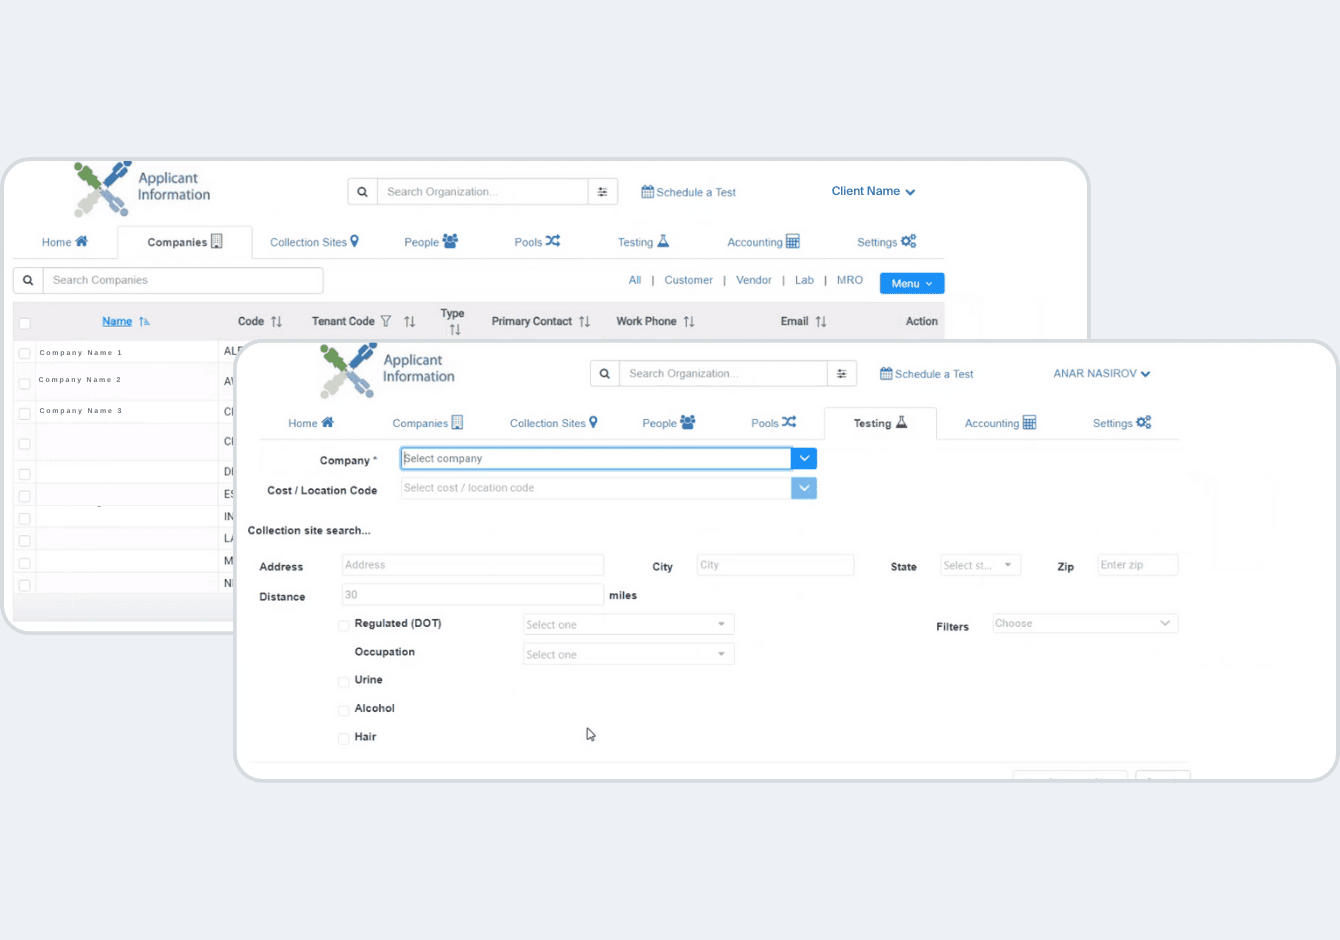Check the Urine test option

(x=343, y=680)
